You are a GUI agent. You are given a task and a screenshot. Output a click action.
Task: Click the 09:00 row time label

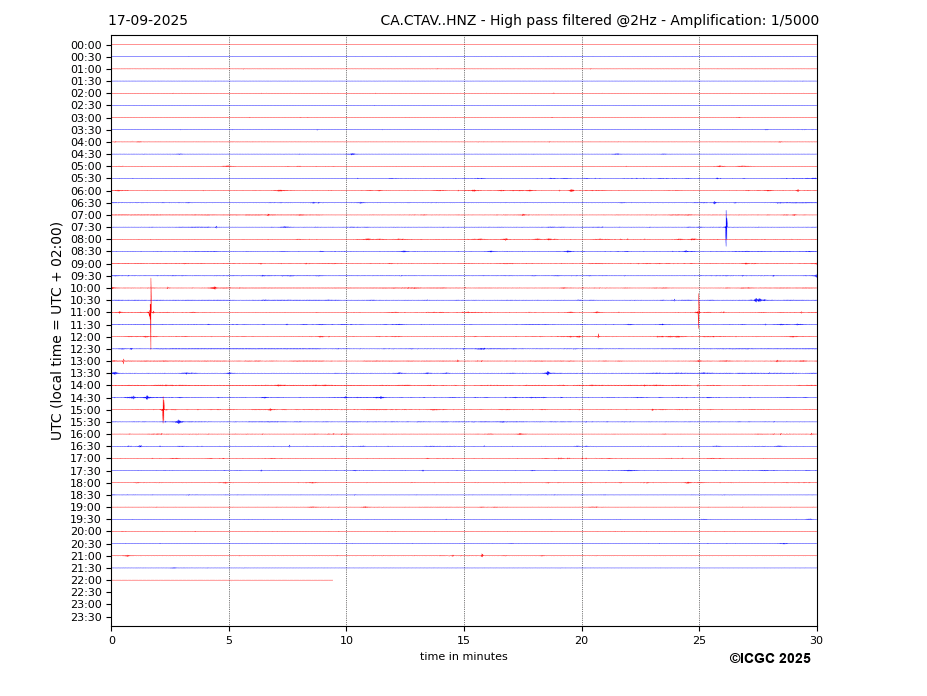[86, 264]
